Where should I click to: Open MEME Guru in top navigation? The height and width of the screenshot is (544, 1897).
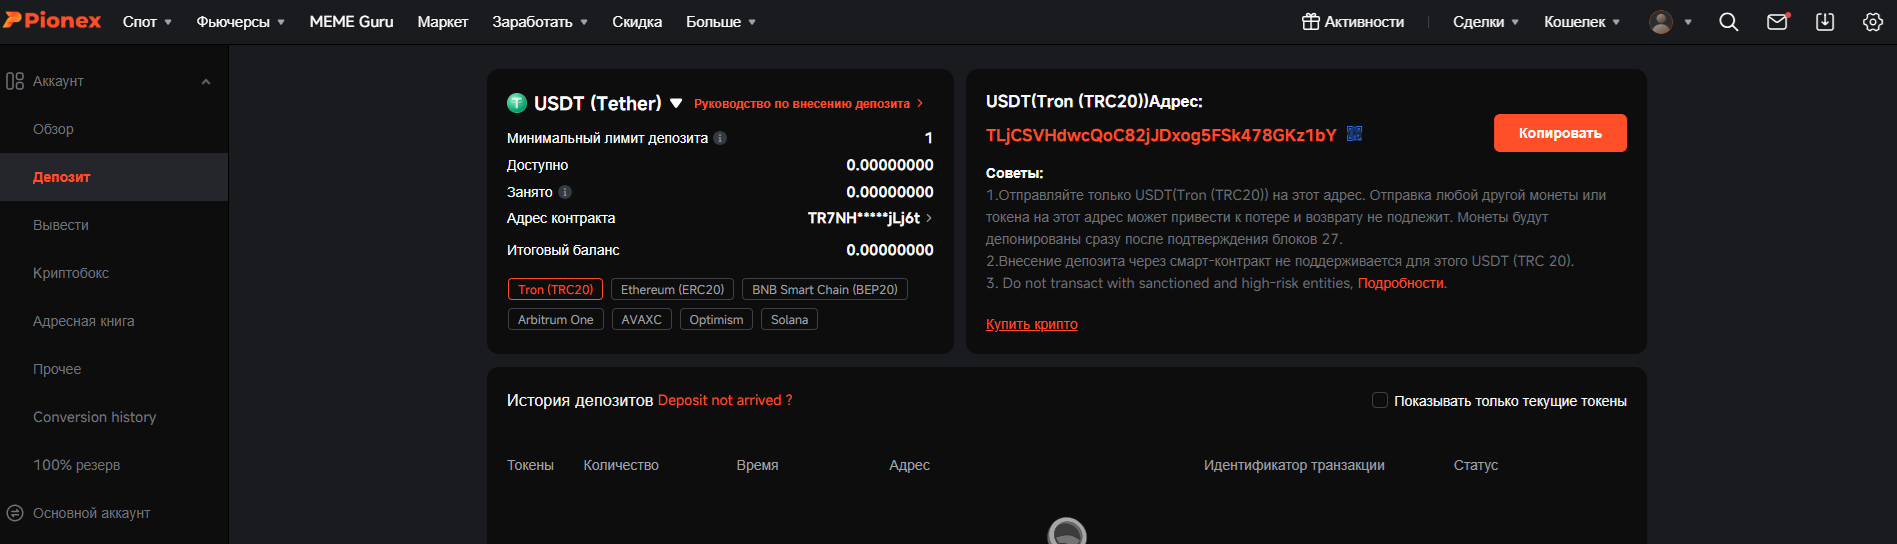coord(351,22)
